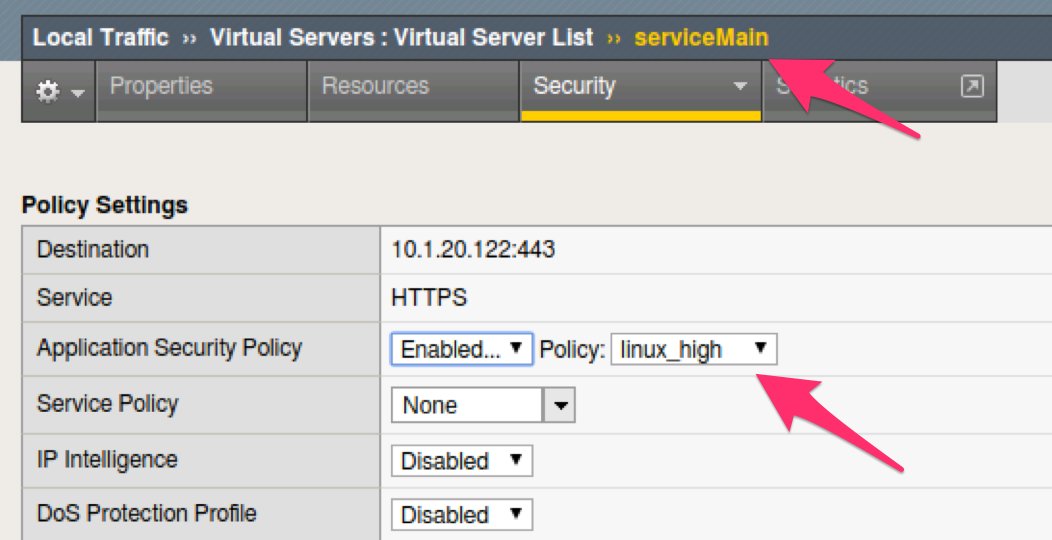Image resolution: width=1052 pixels, height=540 pixels.
Task: Click the HTTPS service value
Action: (429, 297)
